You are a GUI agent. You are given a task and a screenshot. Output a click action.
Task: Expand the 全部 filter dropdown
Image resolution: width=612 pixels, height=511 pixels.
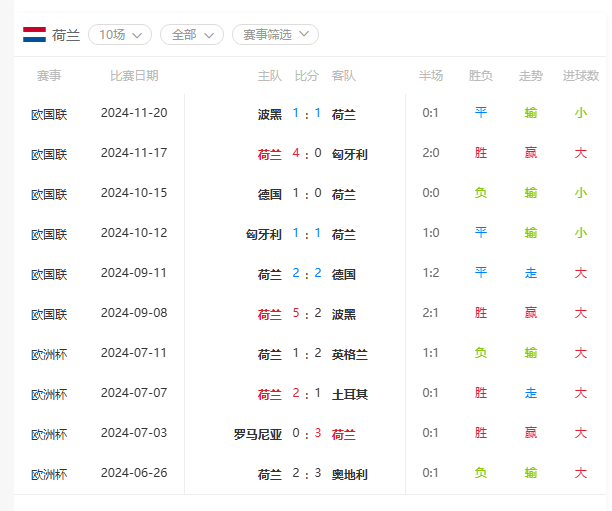coord(192,35)
